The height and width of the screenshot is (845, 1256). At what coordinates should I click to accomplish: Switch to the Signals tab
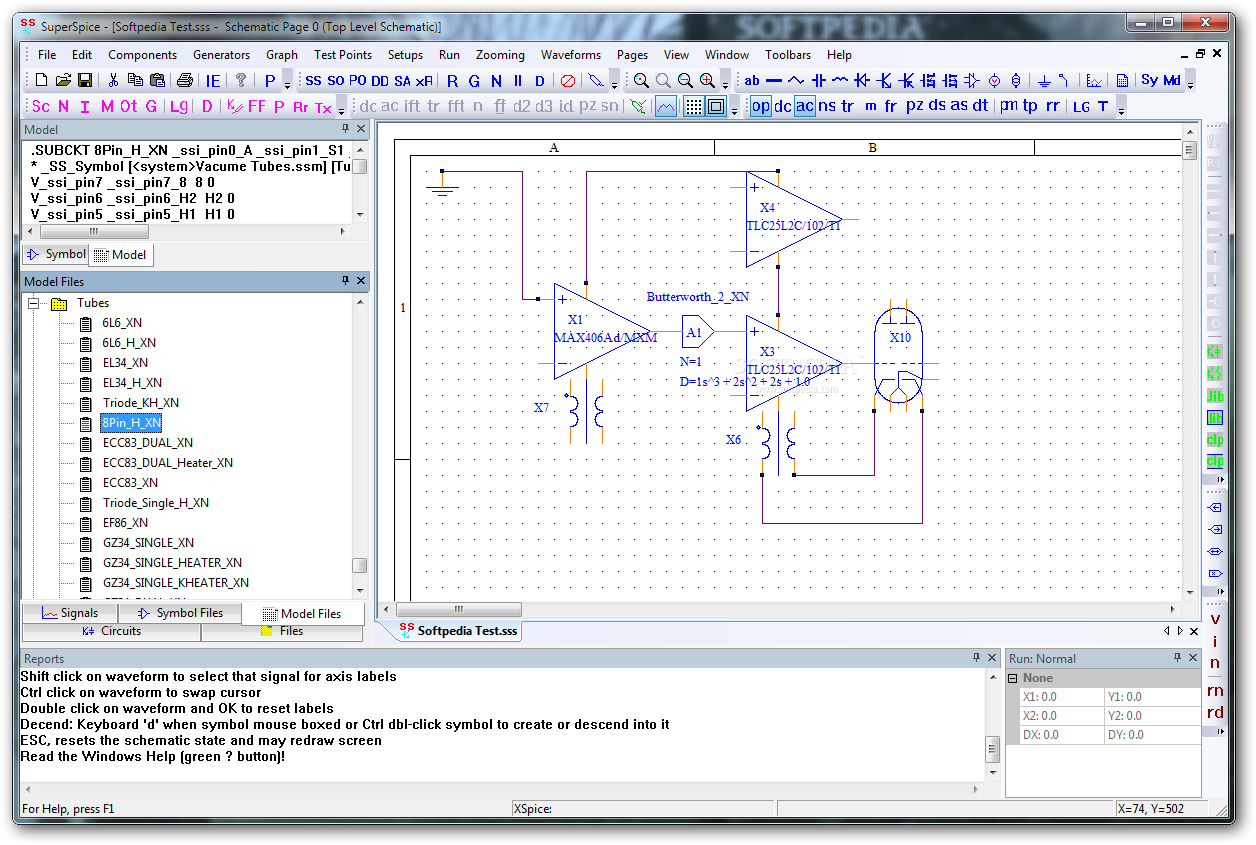(70, 613)
